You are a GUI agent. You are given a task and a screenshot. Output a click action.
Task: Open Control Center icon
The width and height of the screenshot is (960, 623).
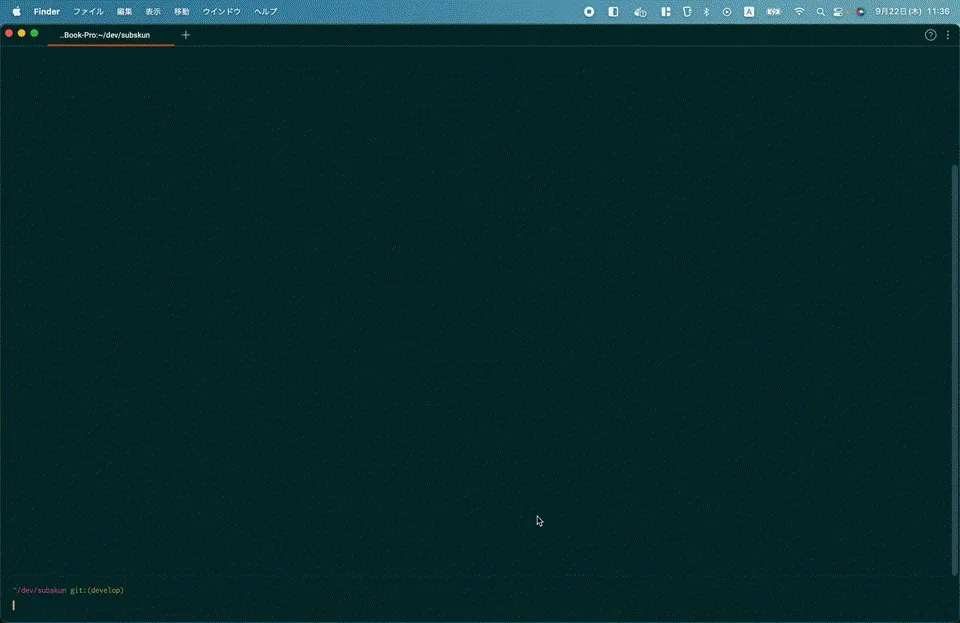click(x=839, y=11)
